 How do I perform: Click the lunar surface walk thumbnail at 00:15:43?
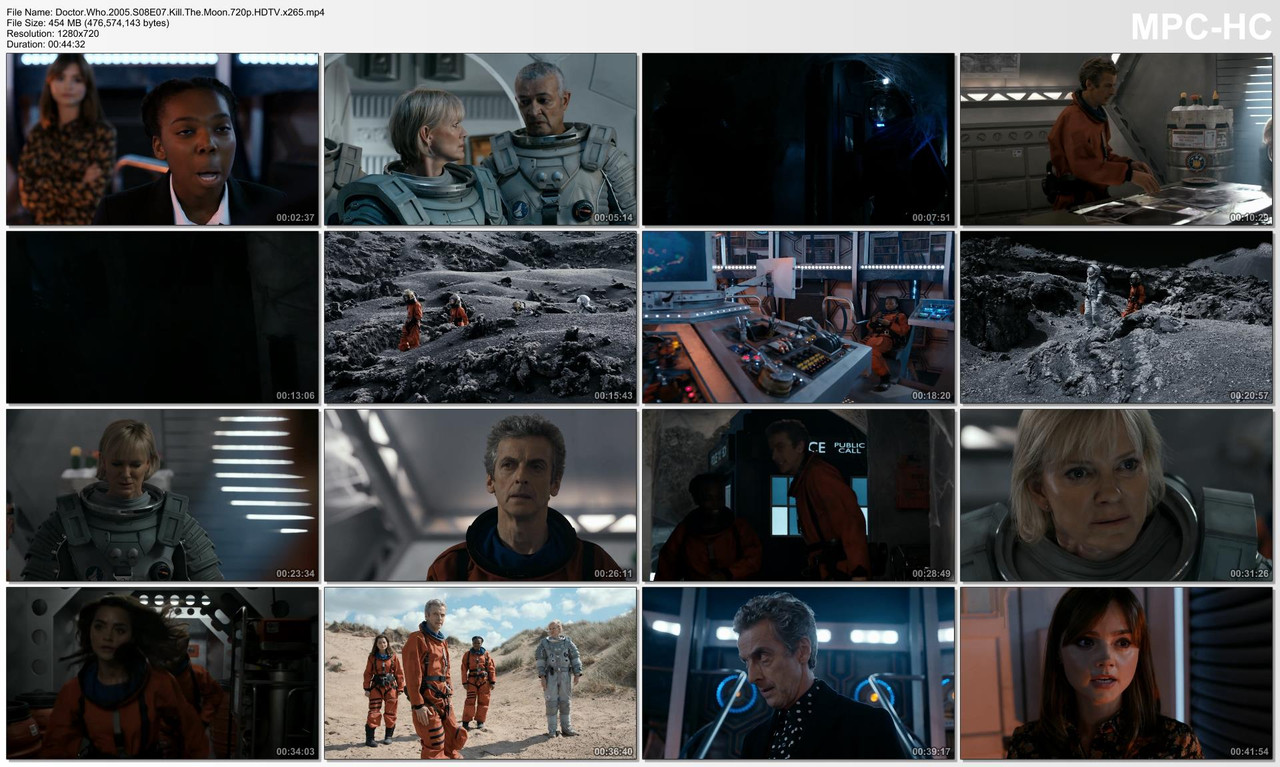478,317
